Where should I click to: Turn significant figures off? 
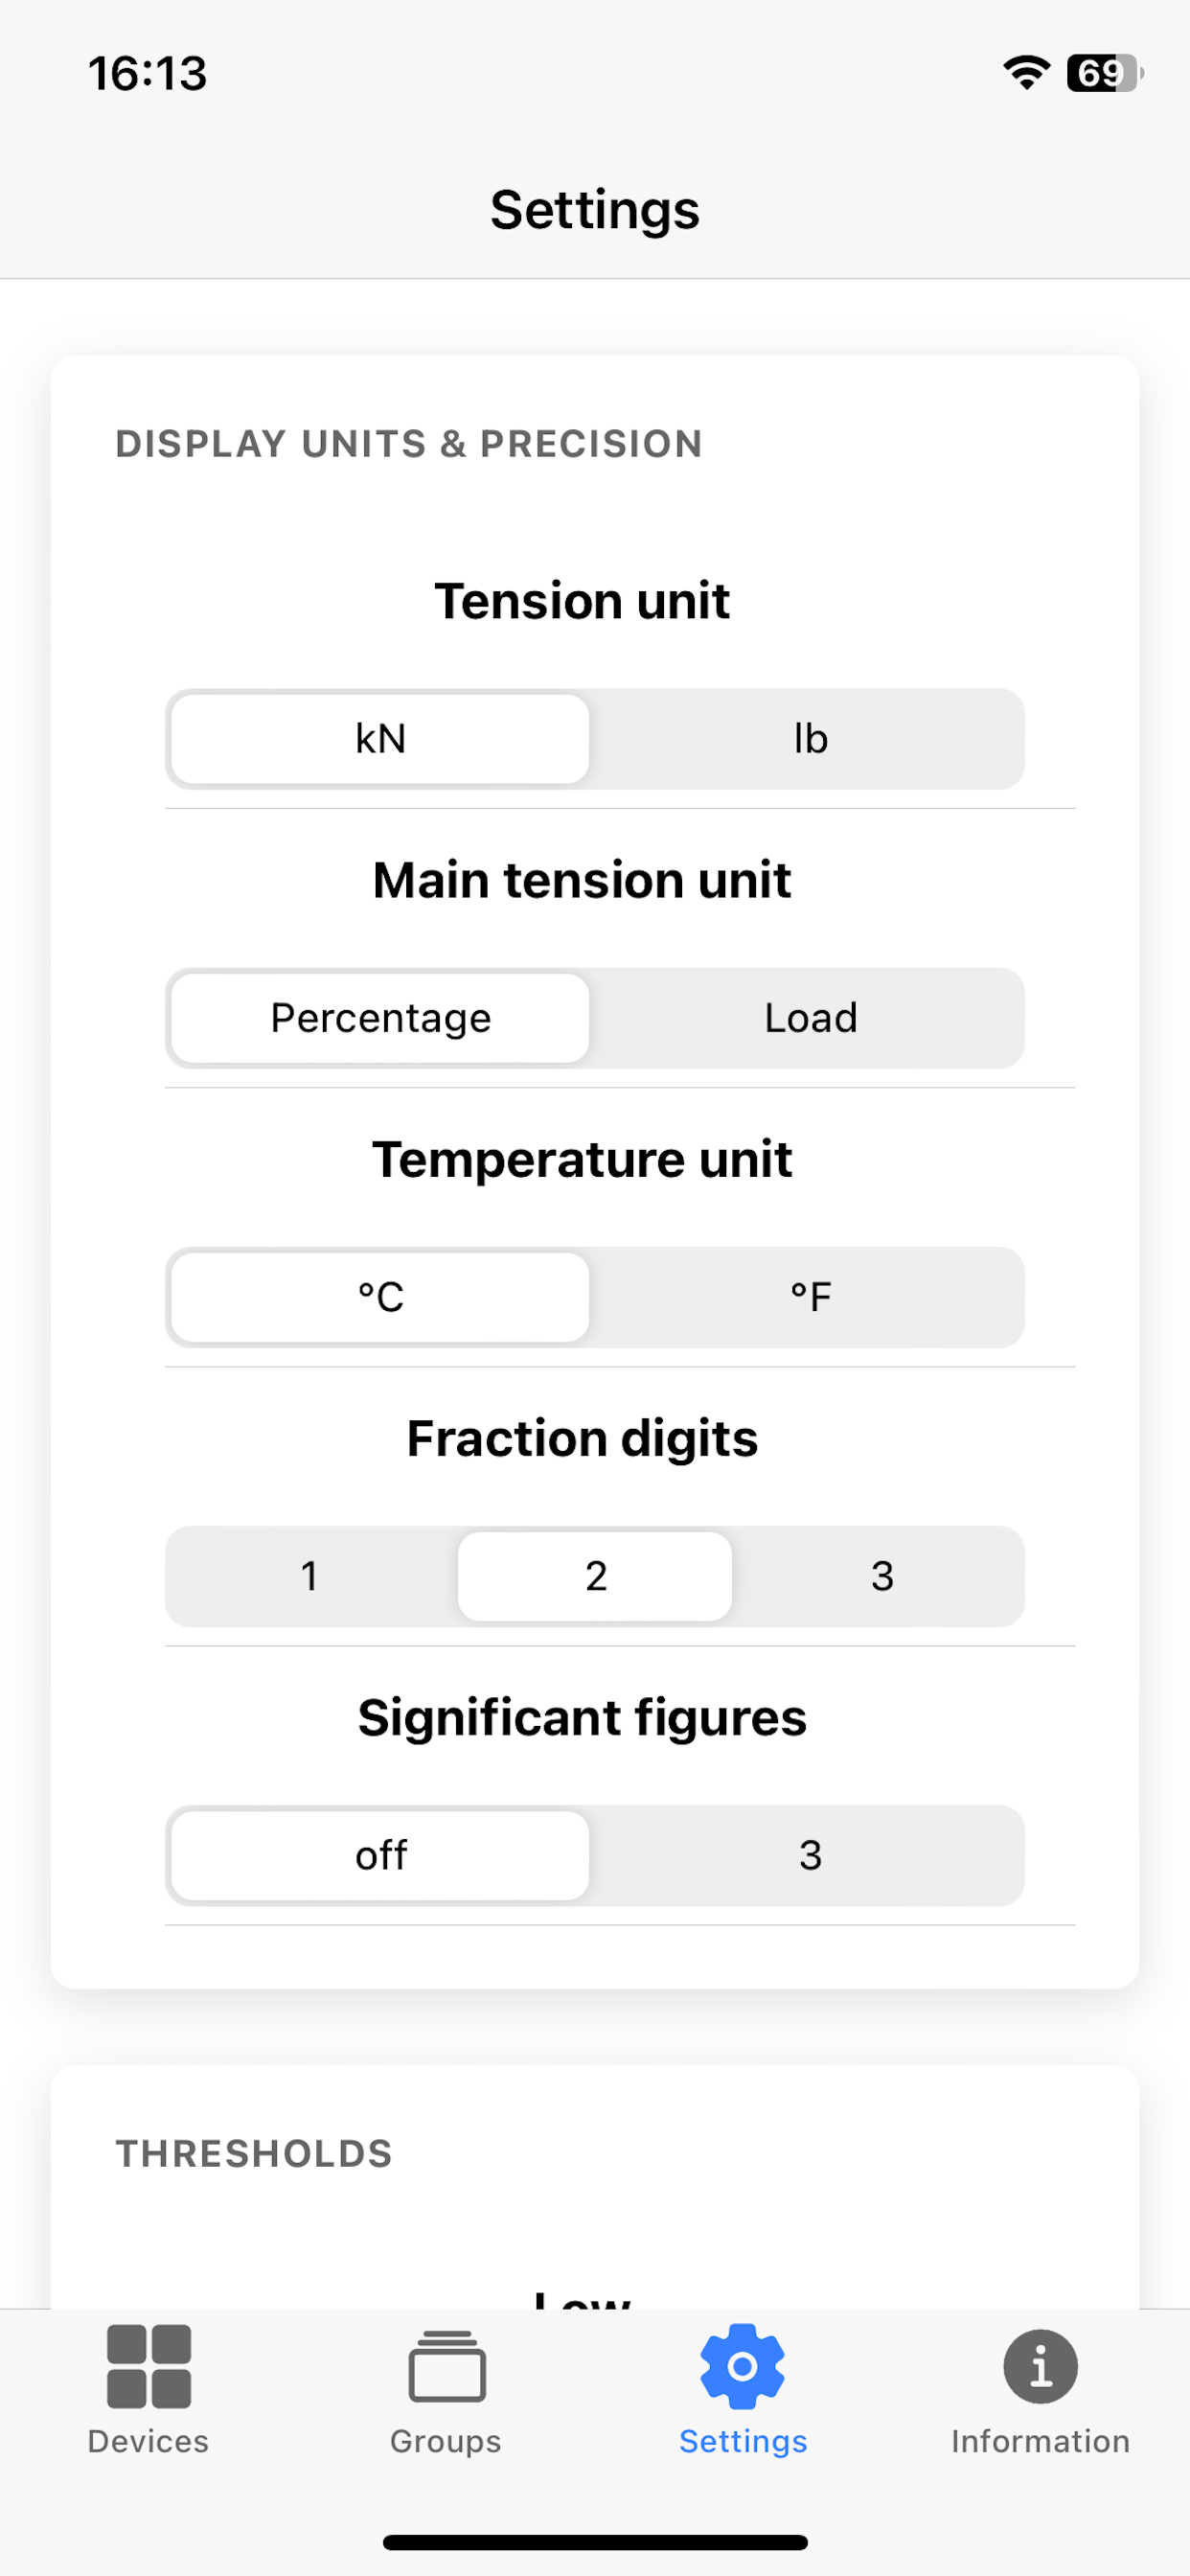point(380,1855)
